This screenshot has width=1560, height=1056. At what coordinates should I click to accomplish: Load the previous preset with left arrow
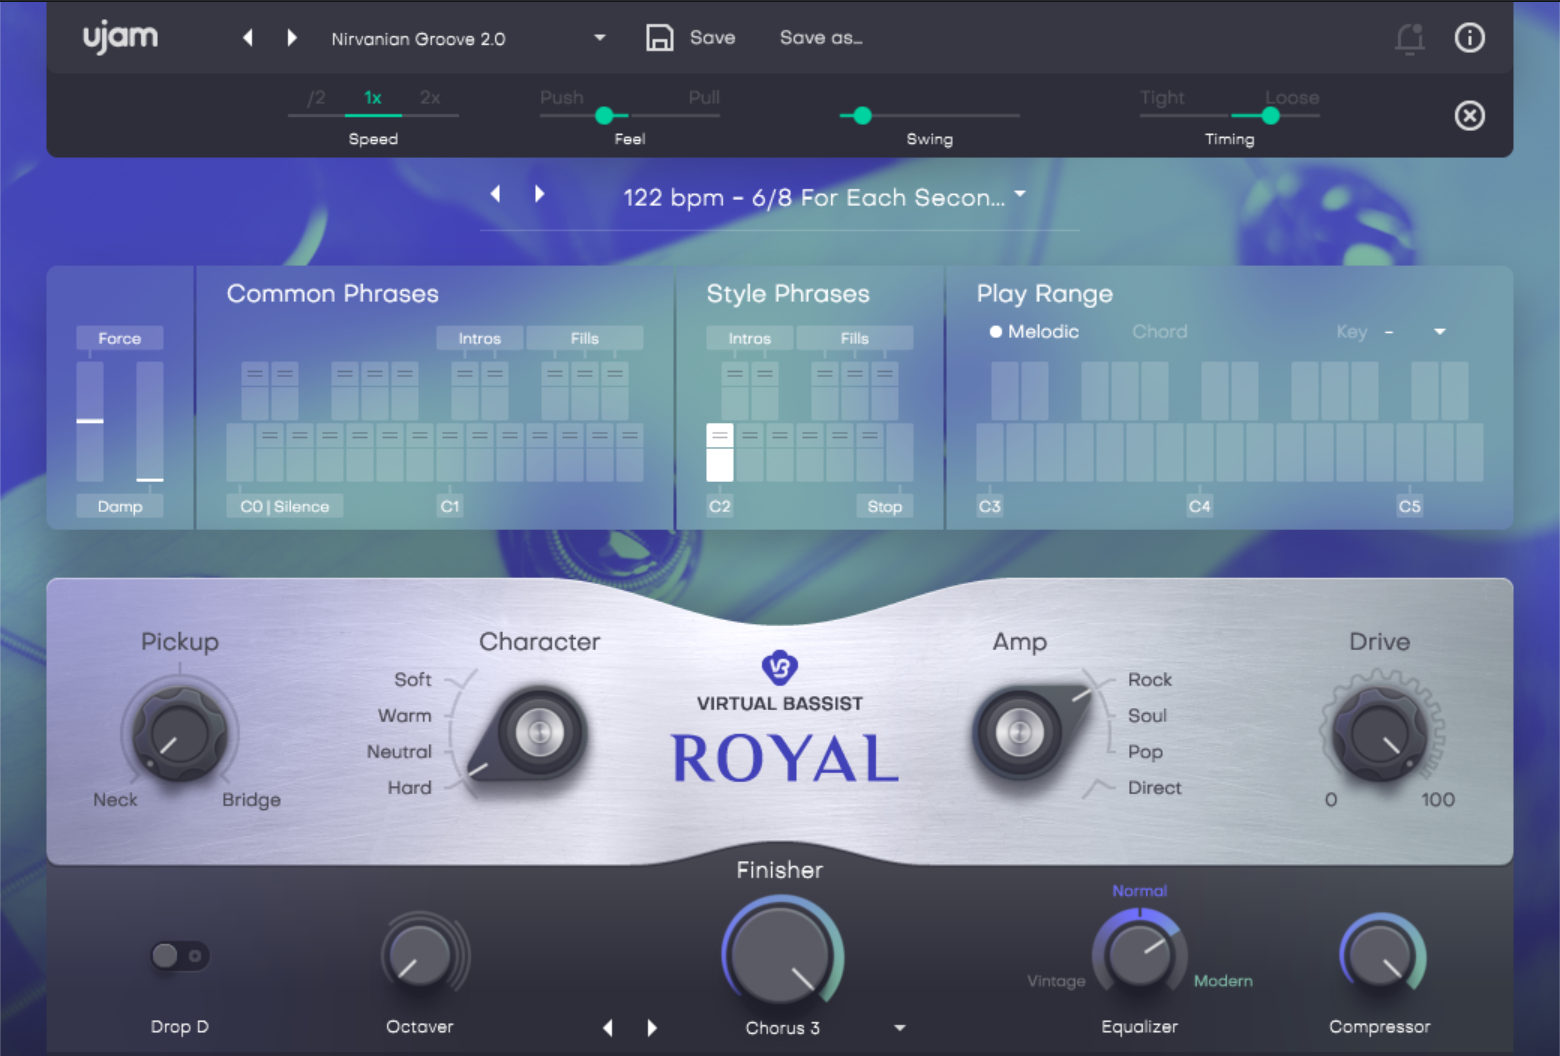click(248, 38)
